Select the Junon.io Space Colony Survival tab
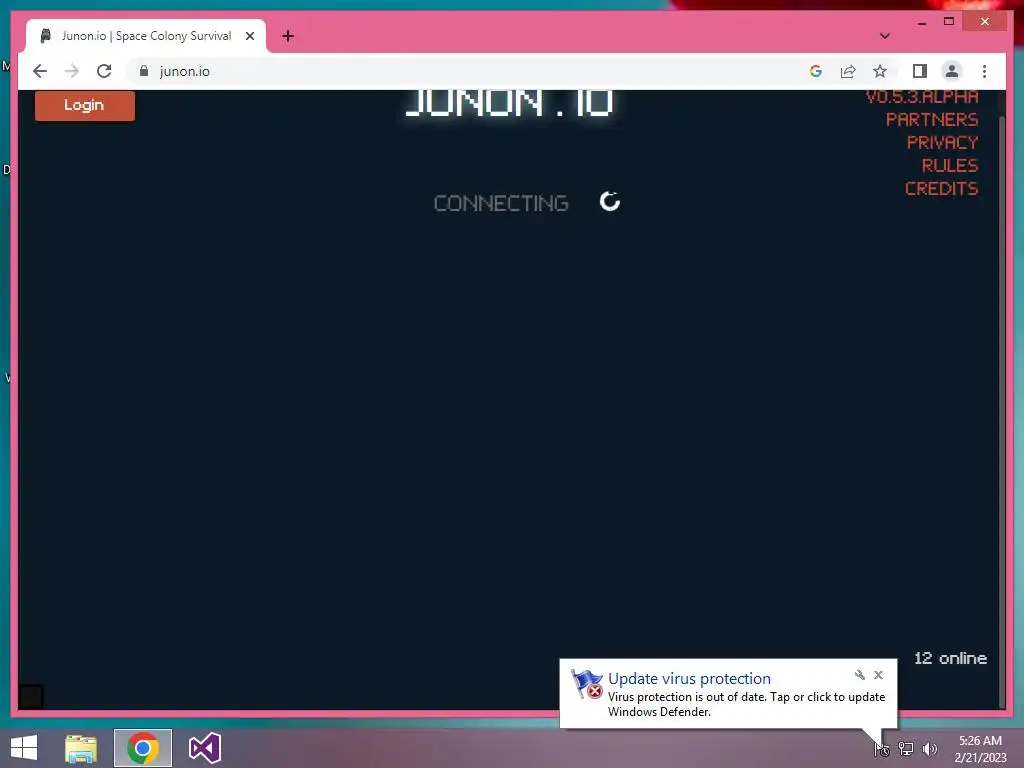1024x768 pixels. 146,36
